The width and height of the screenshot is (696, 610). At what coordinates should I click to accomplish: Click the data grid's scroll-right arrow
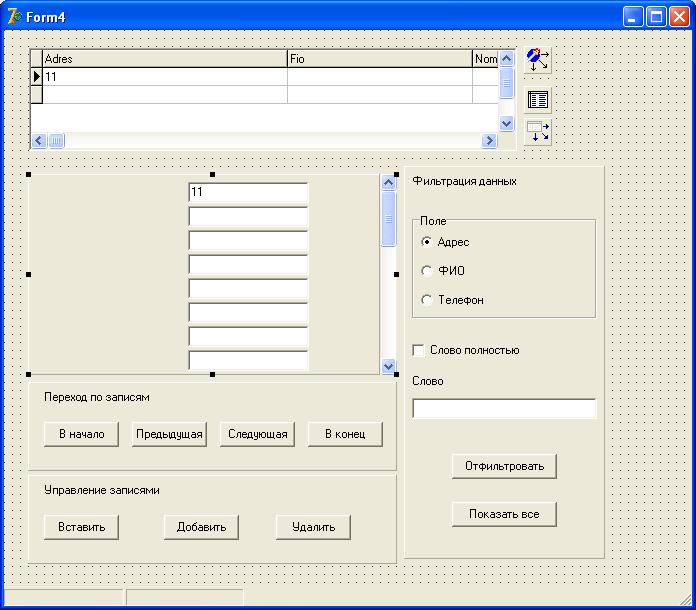tap(489, 141)
